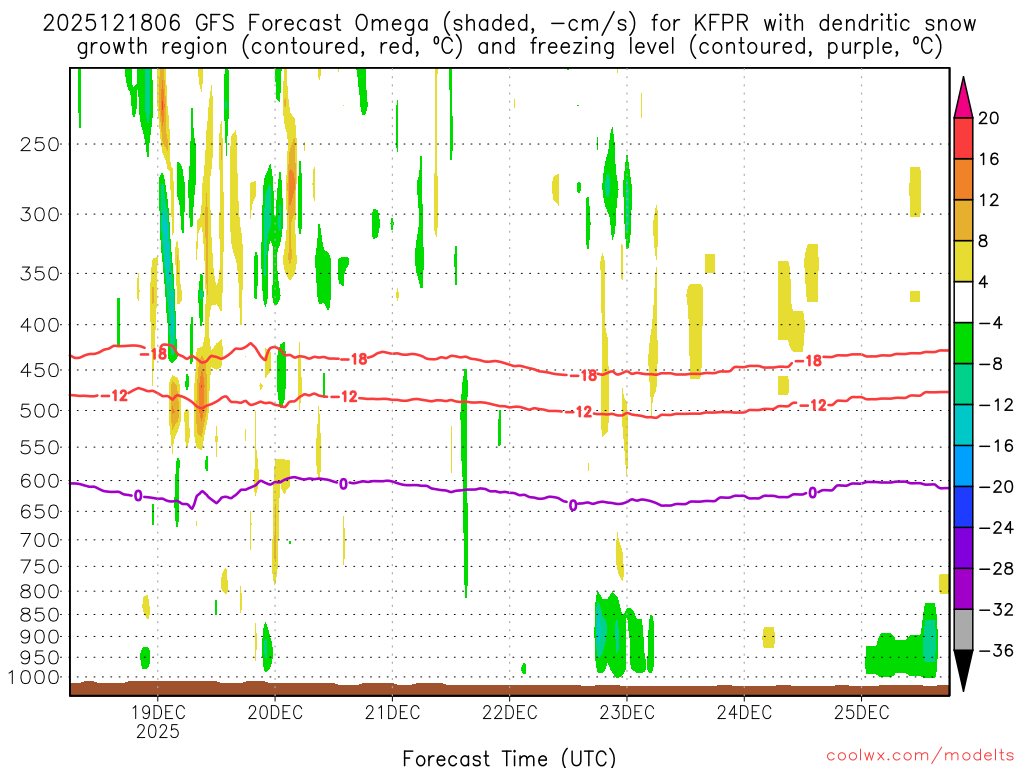1024x768 pixels.
Task: Click the 350 pressure level label
Action: click(x=40, y=274)
